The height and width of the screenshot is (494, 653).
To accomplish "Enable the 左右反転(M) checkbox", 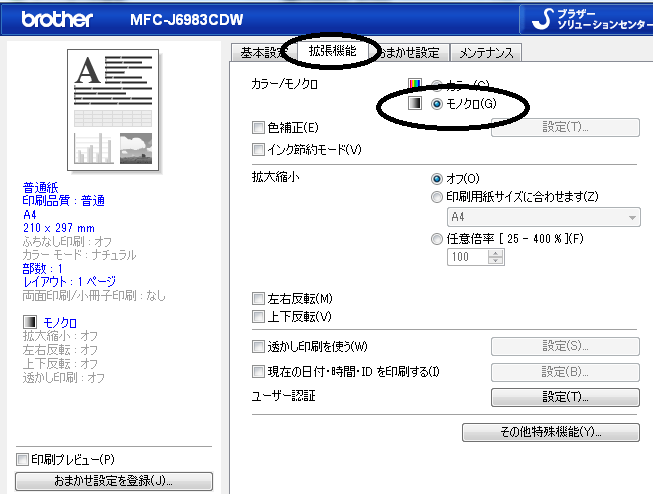I will point(258,299).
